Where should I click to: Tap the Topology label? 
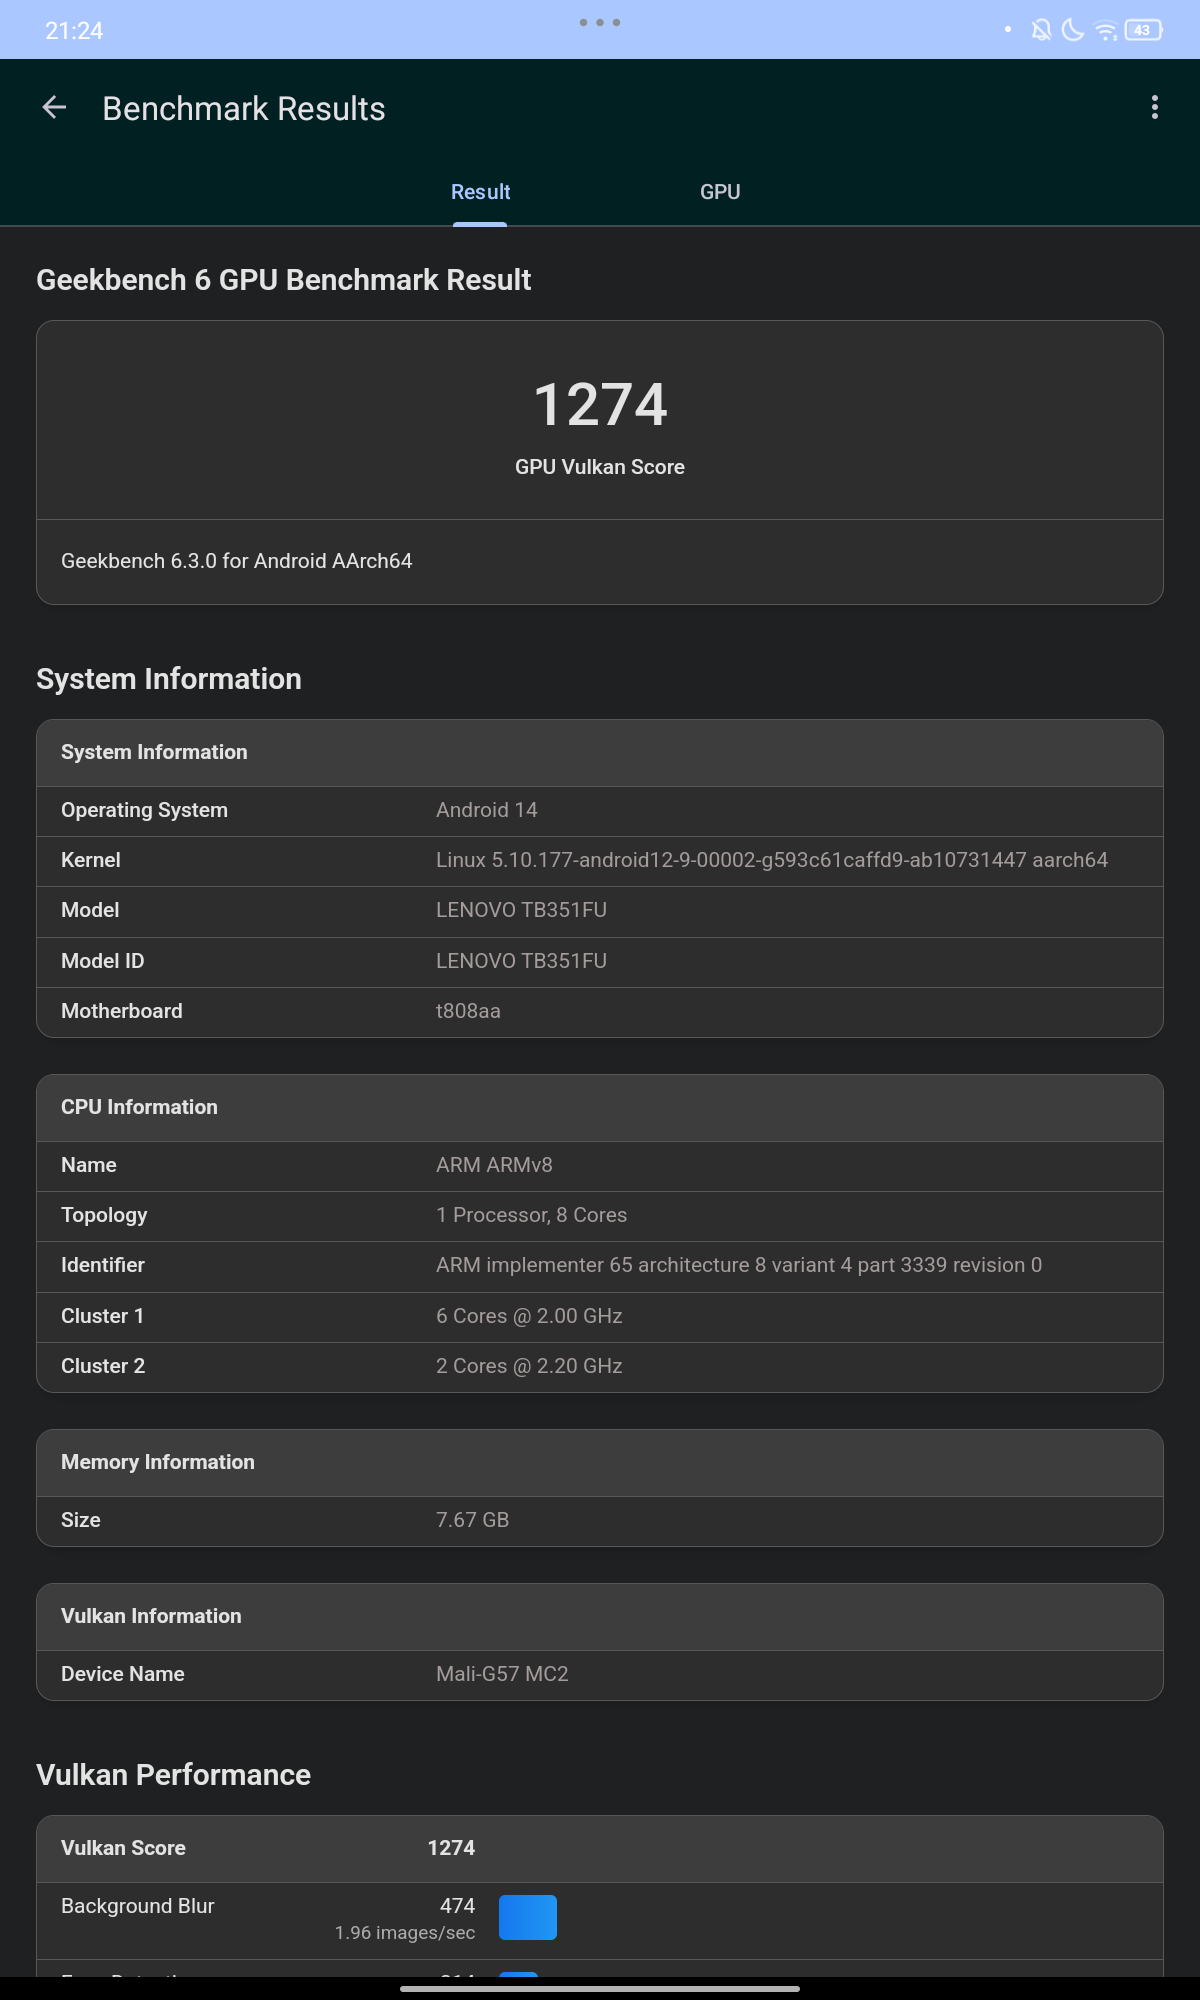click(x=104, y=1215)
